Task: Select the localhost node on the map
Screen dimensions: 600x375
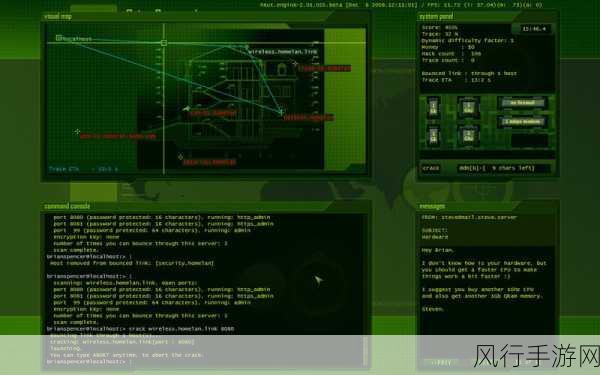Action: click(x=59, y=38)
